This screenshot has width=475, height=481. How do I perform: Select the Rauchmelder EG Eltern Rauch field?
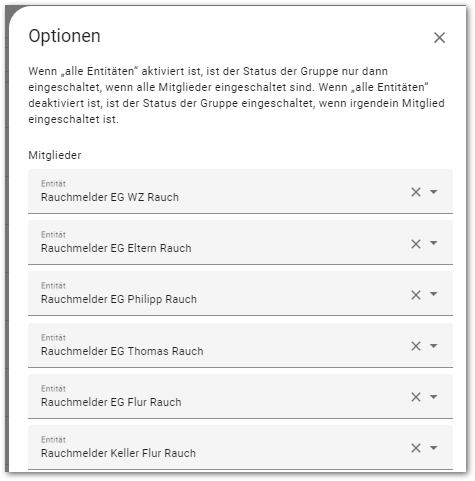click(x=240, y=243)
